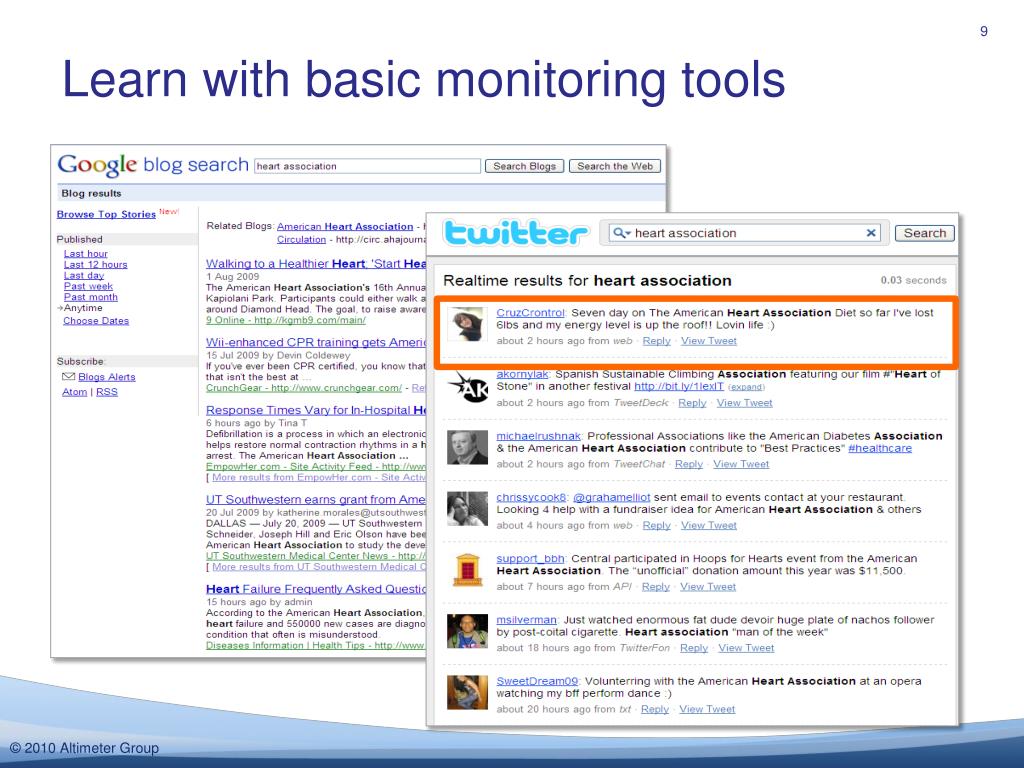
Task: Filter blog results by Last day
Action: tap(84, 275)
